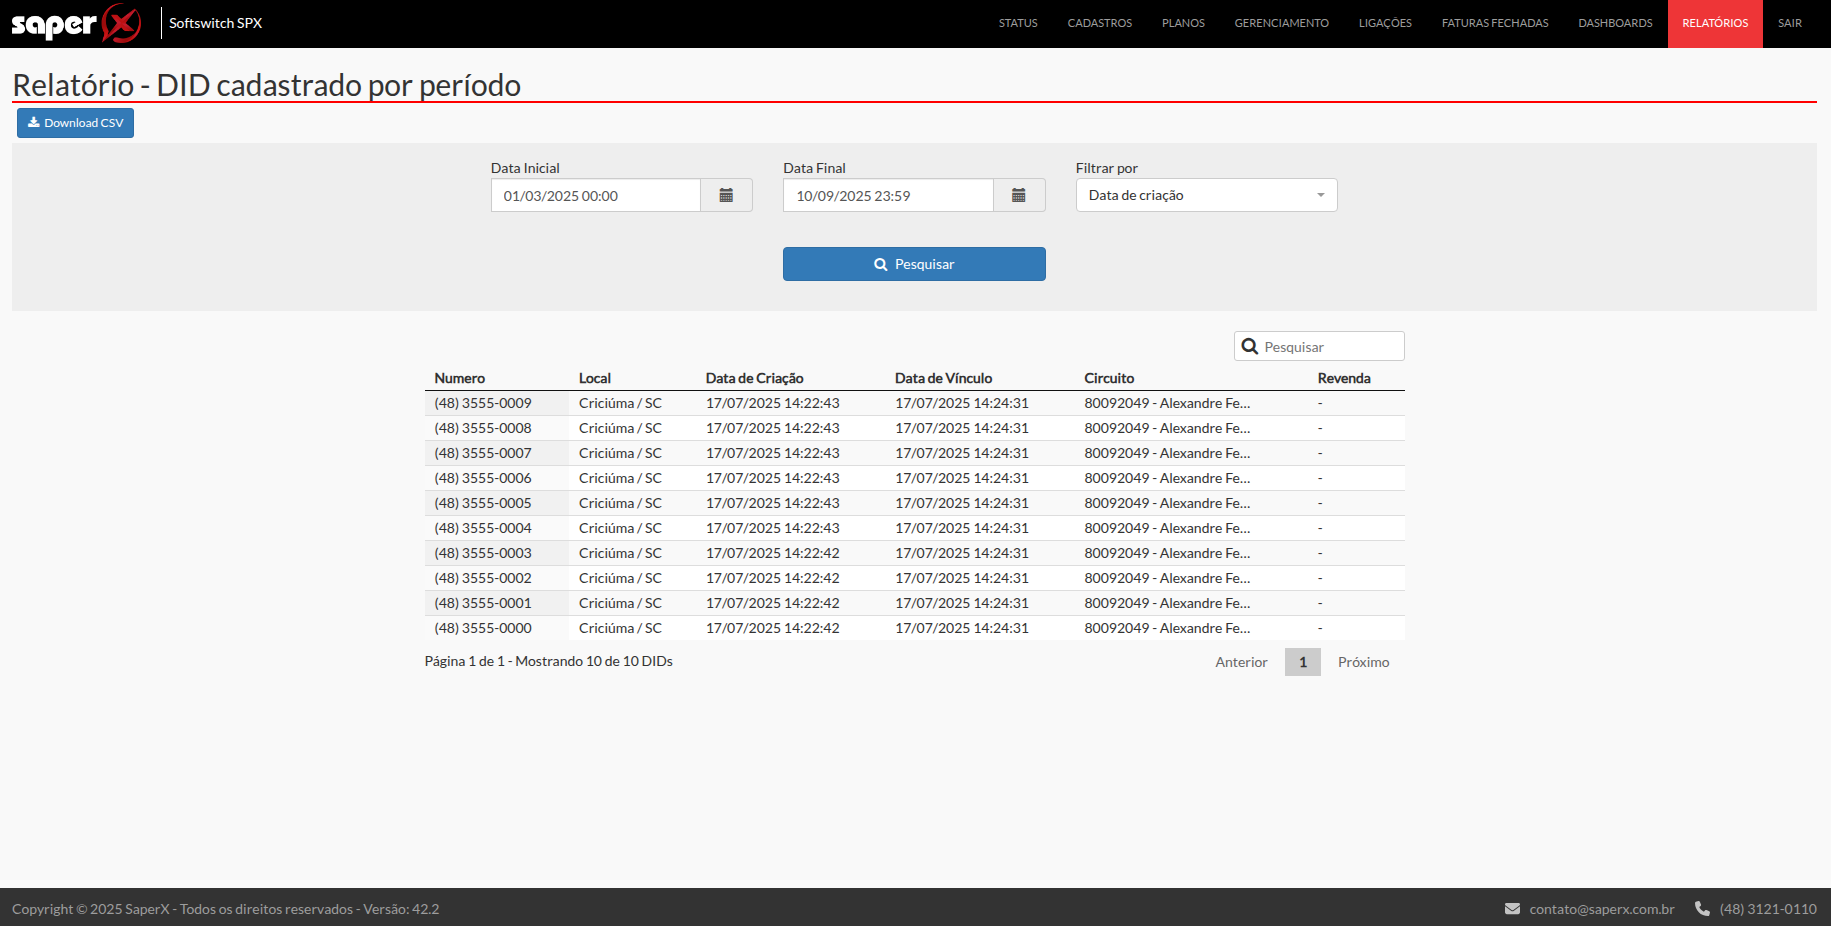Expand the Filtrar por dropdown

click(x=1206, y=196)
